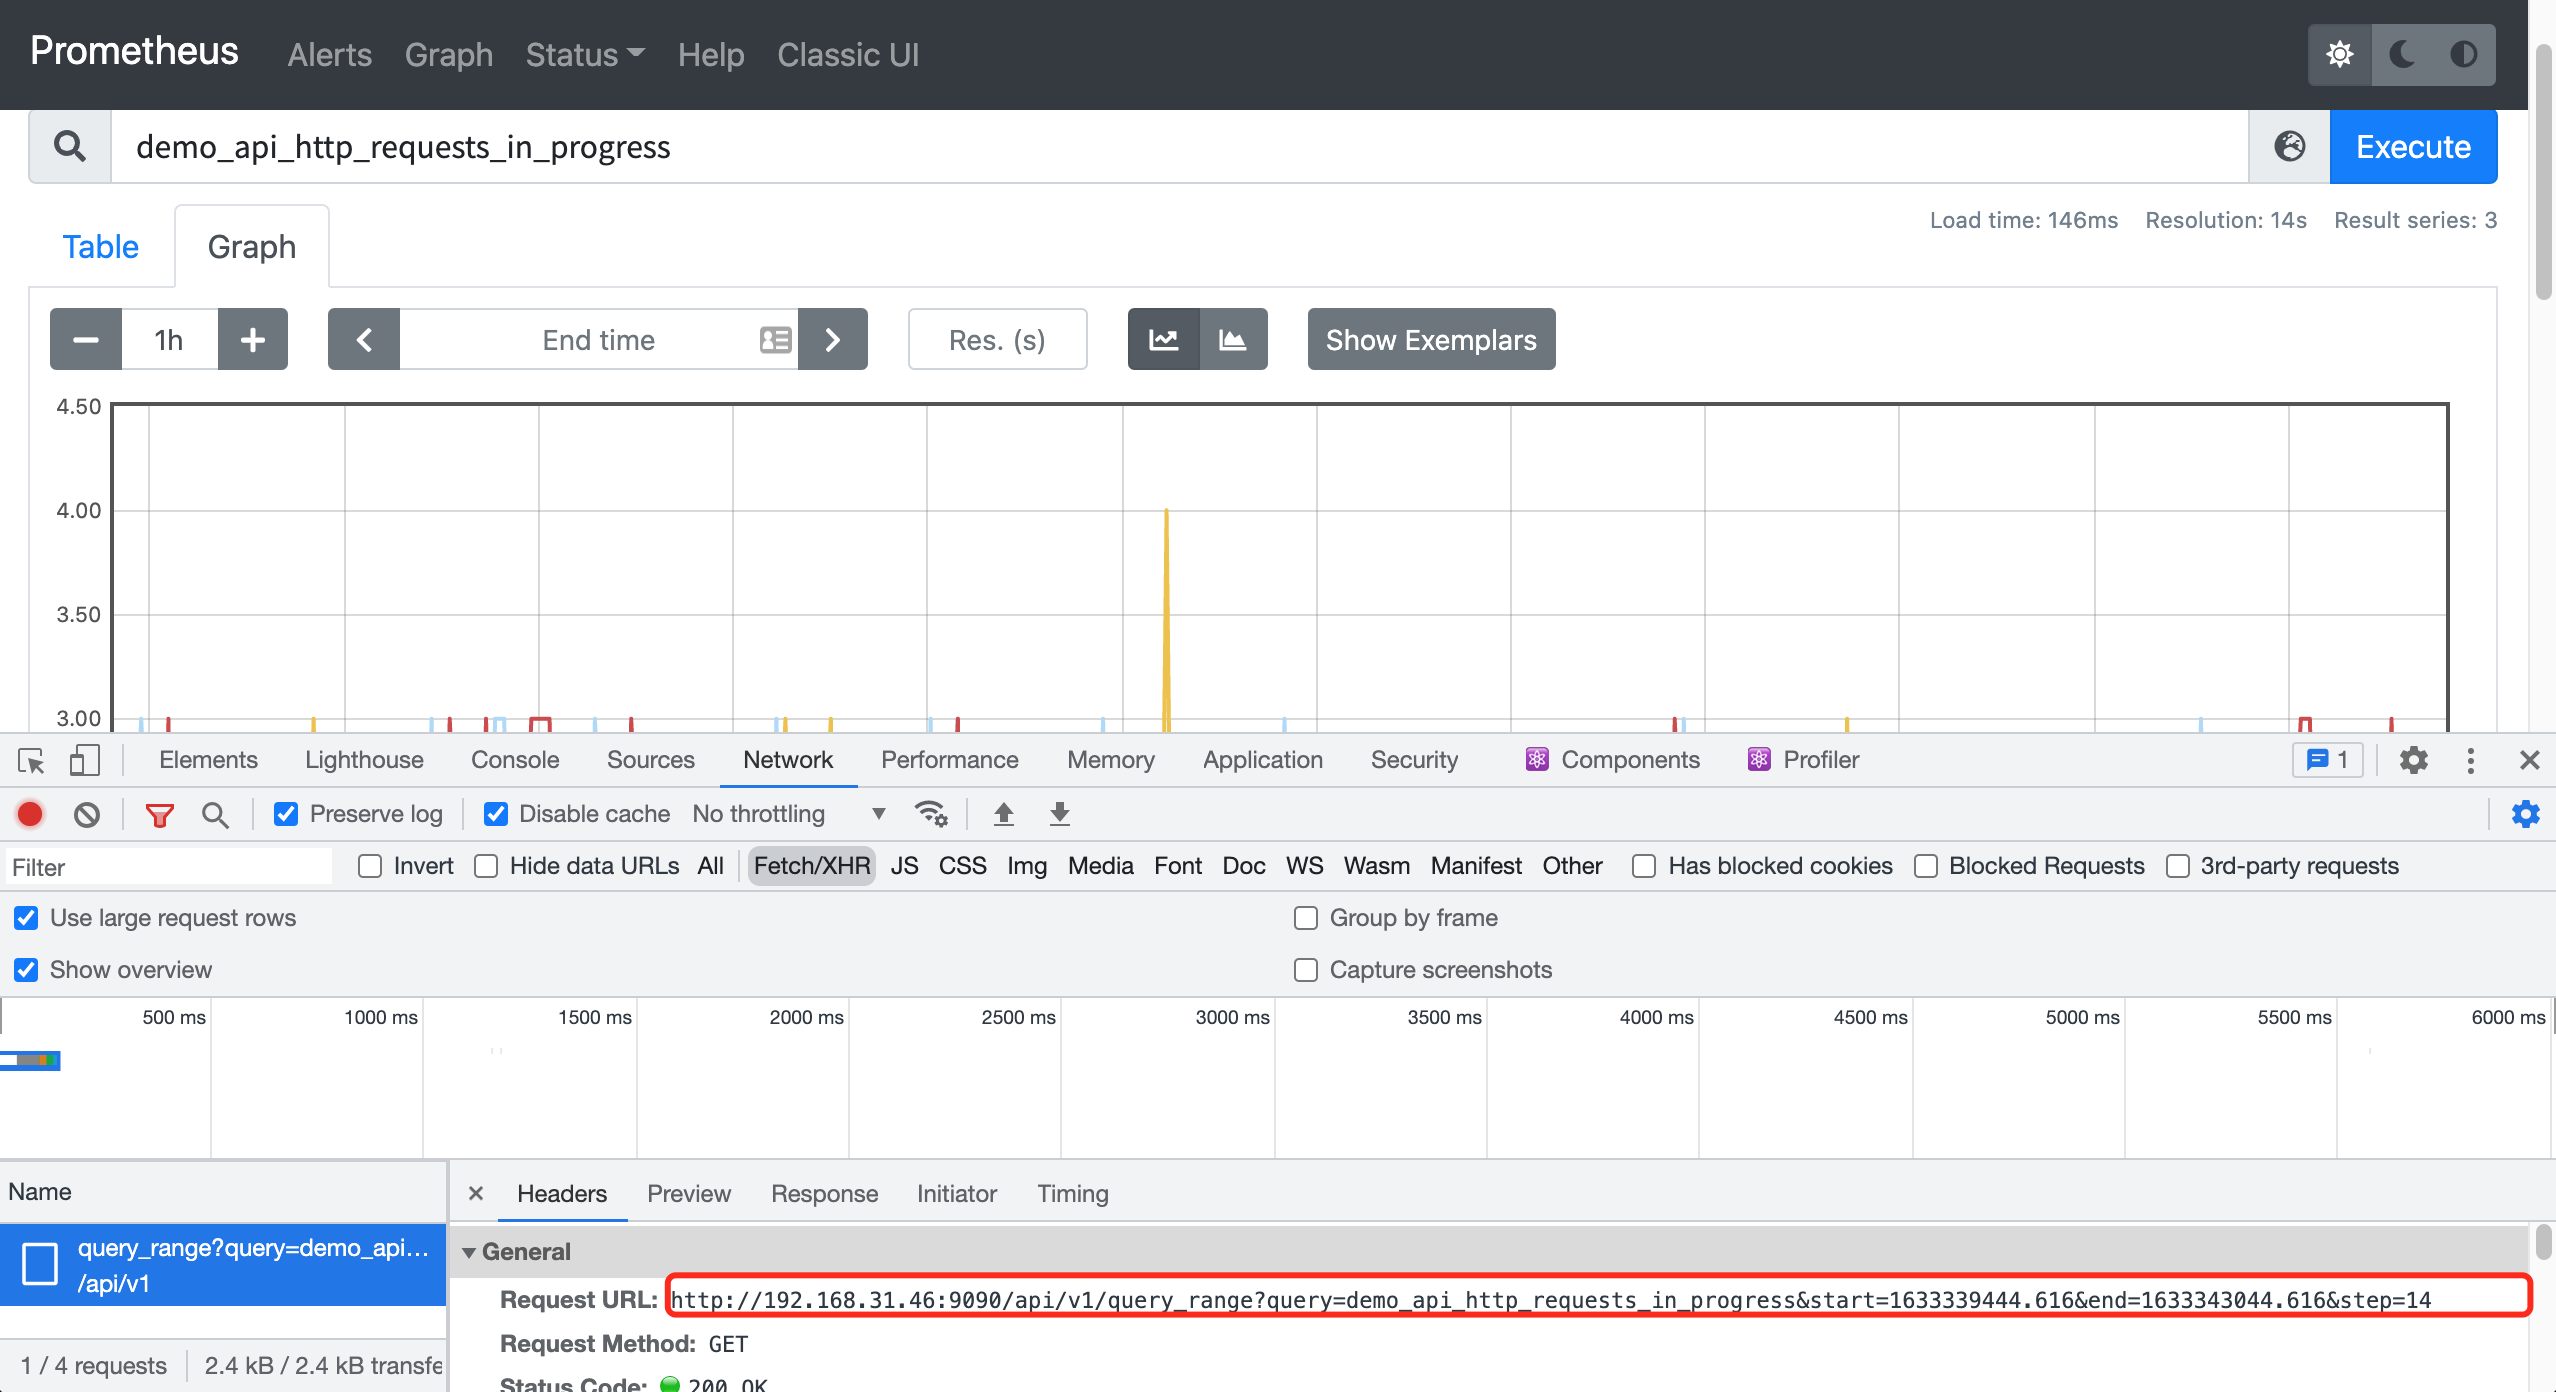
Task: Switch to the Table tab
Action: tap(99, 245)
